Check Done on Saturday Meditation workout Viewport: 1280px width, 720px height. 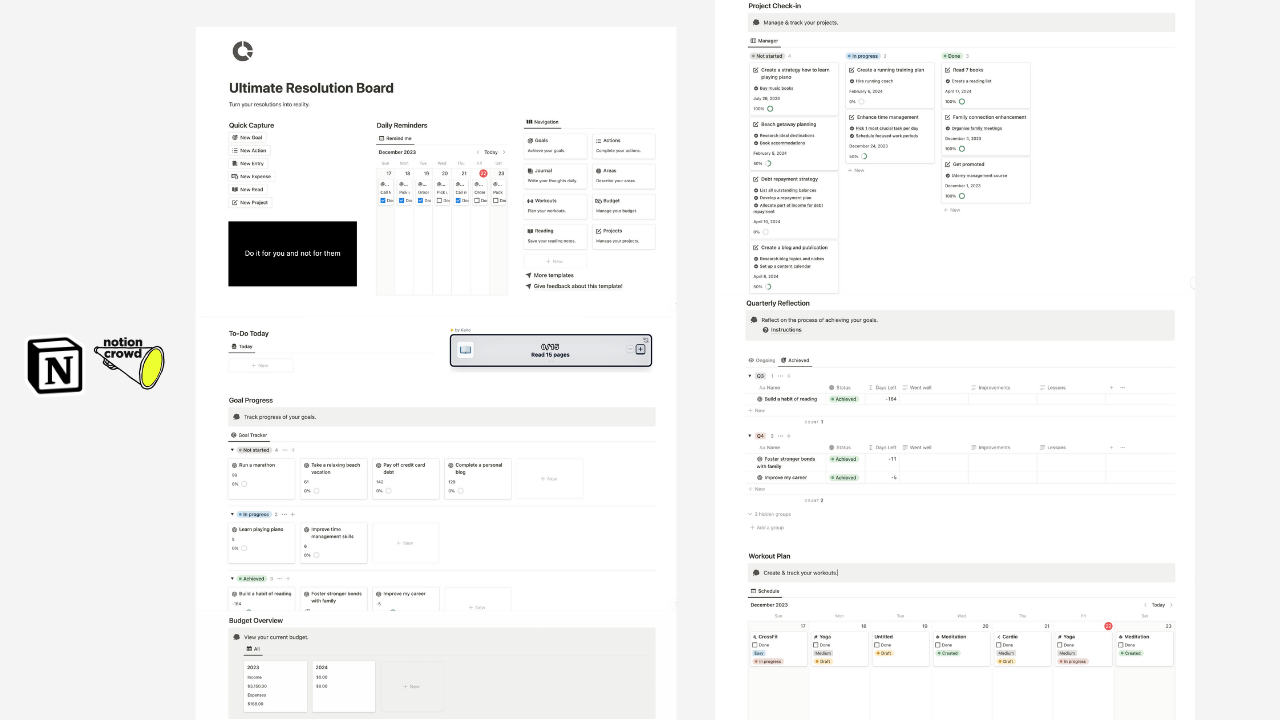pos(1120,645)
